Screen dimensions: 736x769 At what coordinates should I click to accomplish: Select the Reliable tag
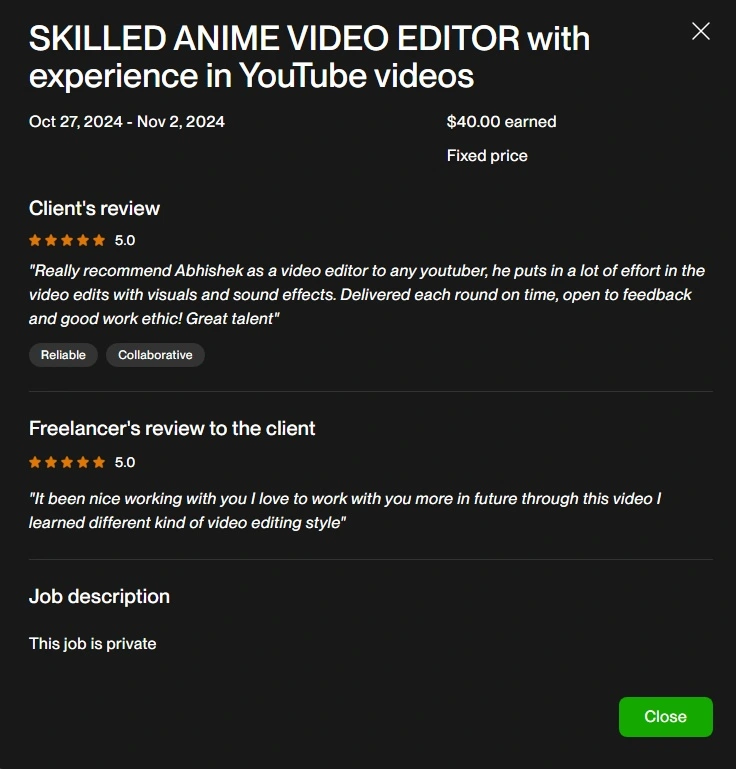63,355
